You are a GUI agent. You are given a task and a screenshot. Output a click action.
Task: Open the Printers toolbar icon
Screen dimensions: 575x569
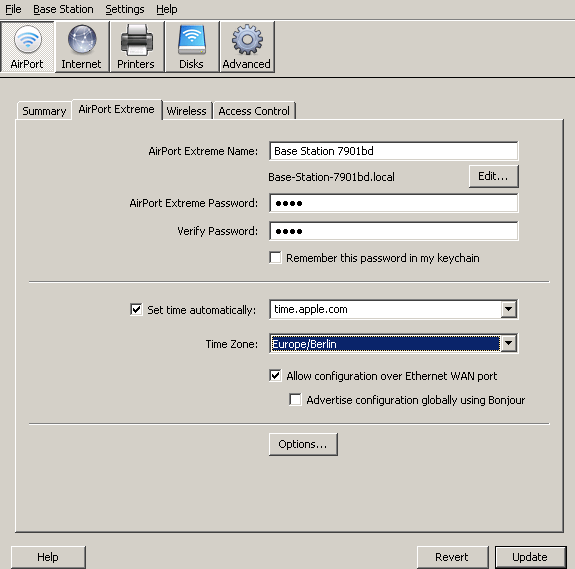(137, 47)
